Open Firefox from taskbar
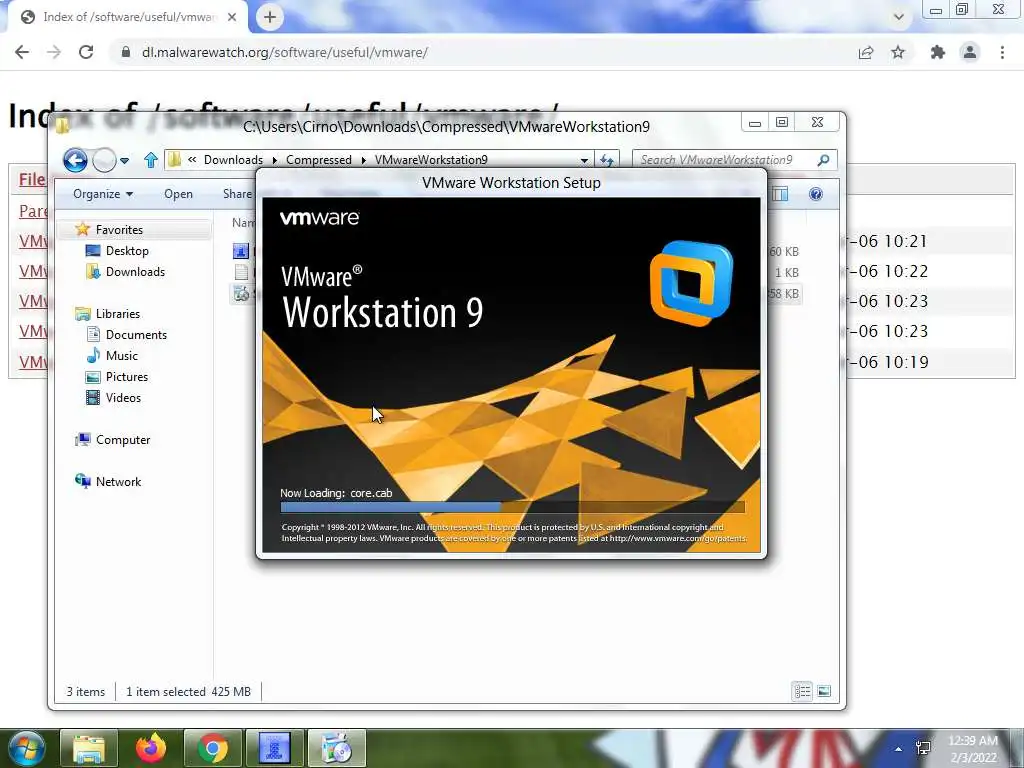This screenshot has width=1024, height=768. [x=151, y=748]
